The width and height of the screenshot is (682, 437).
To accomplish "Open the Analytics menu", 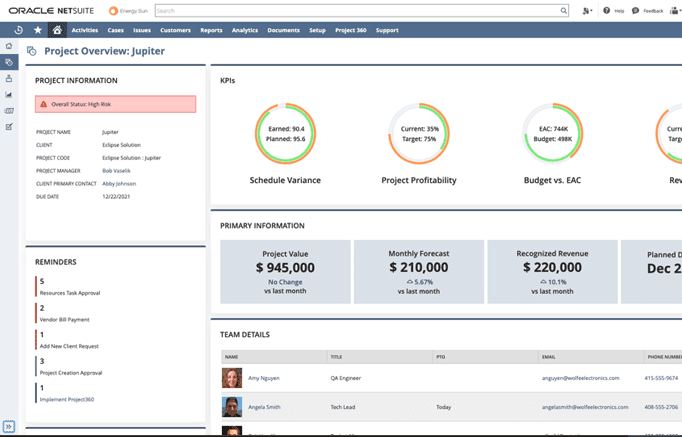I will [x=244, y=30].
